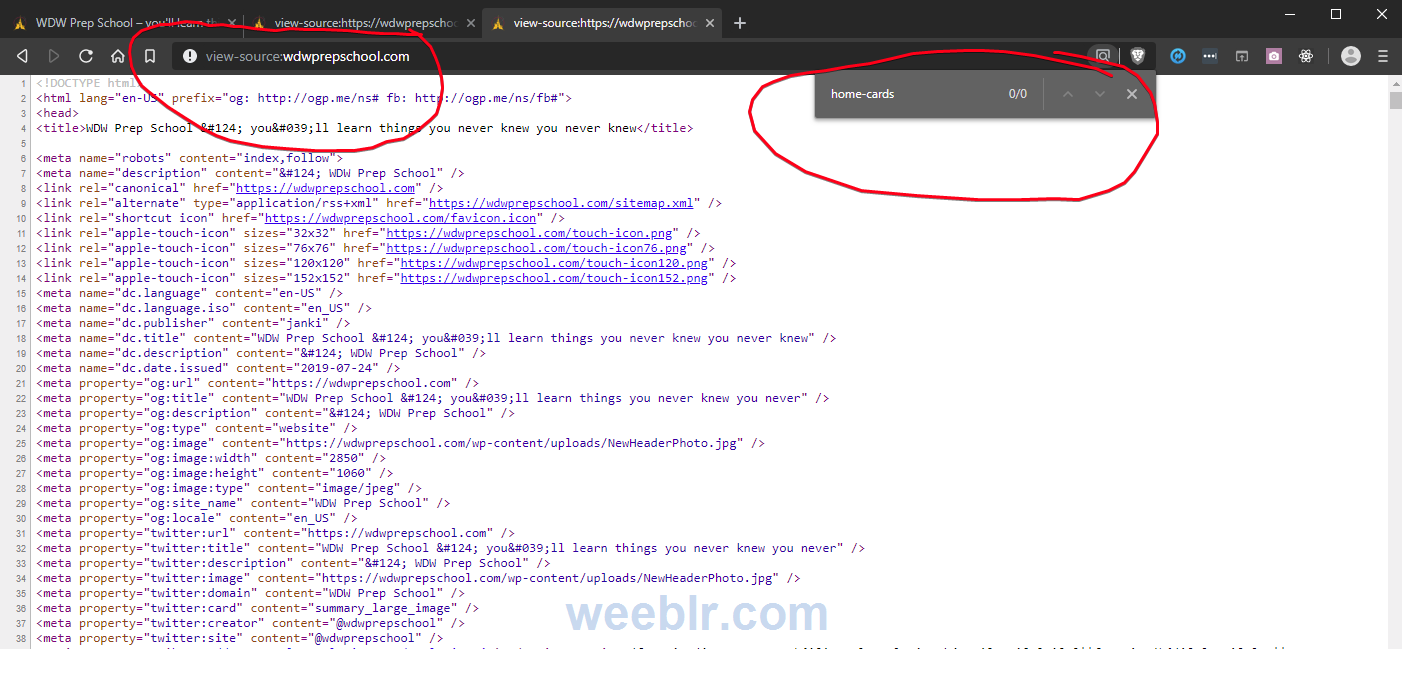Maximize the browser window

[1336, 14]
